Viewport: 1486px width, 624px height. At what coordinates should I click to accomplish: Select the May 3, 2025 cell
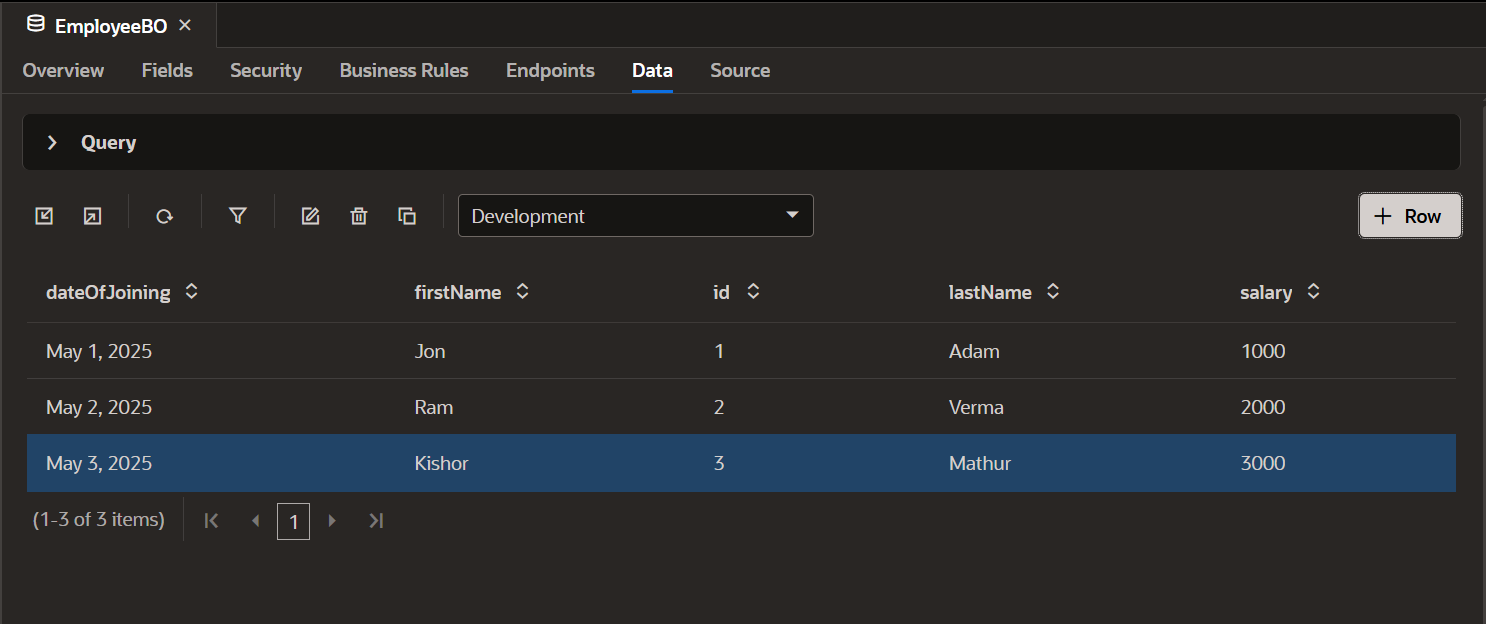tap(99, 463)
